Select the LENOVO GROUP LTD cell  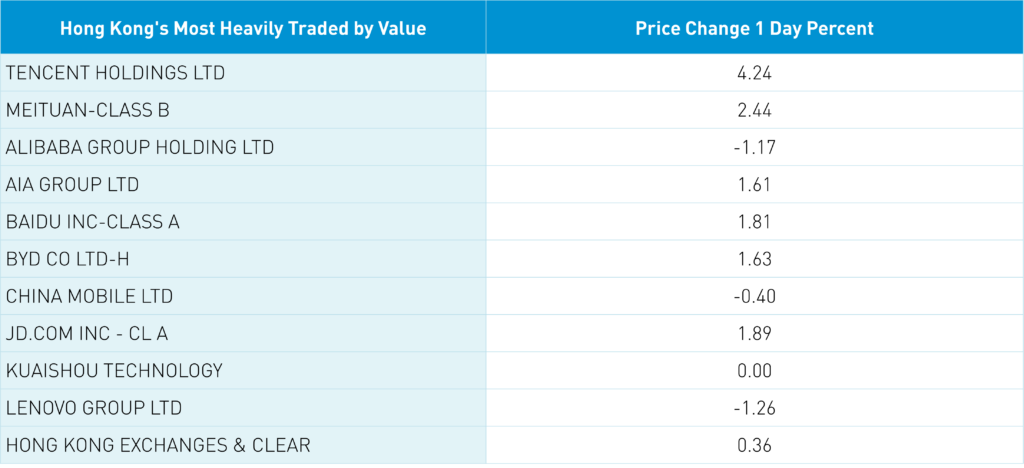point(94,408)
